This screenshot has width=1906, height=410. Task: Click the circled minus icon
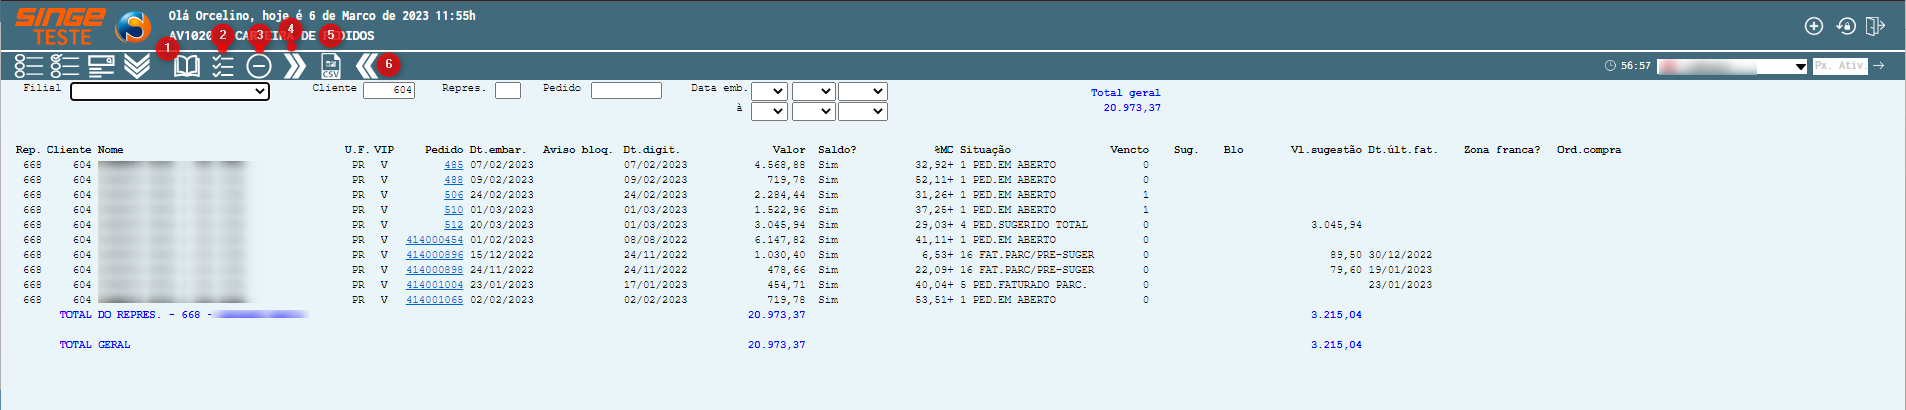point(259,66)
